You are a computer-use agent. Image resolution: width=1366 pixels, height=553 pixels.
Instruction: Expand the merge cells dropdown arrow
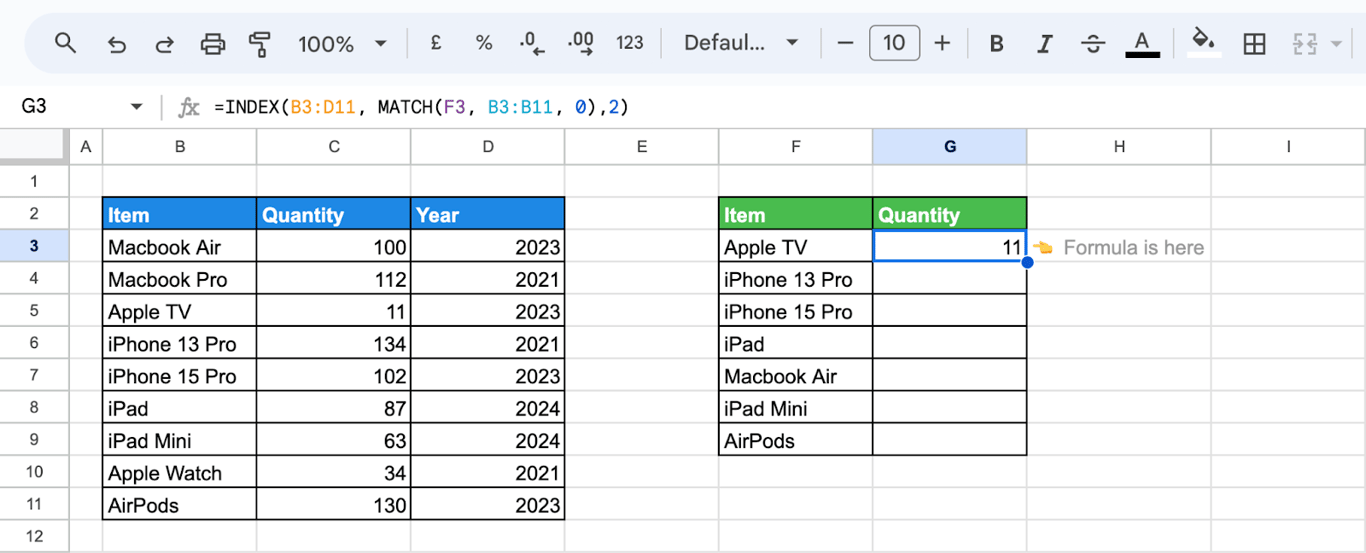(1338, 44)
